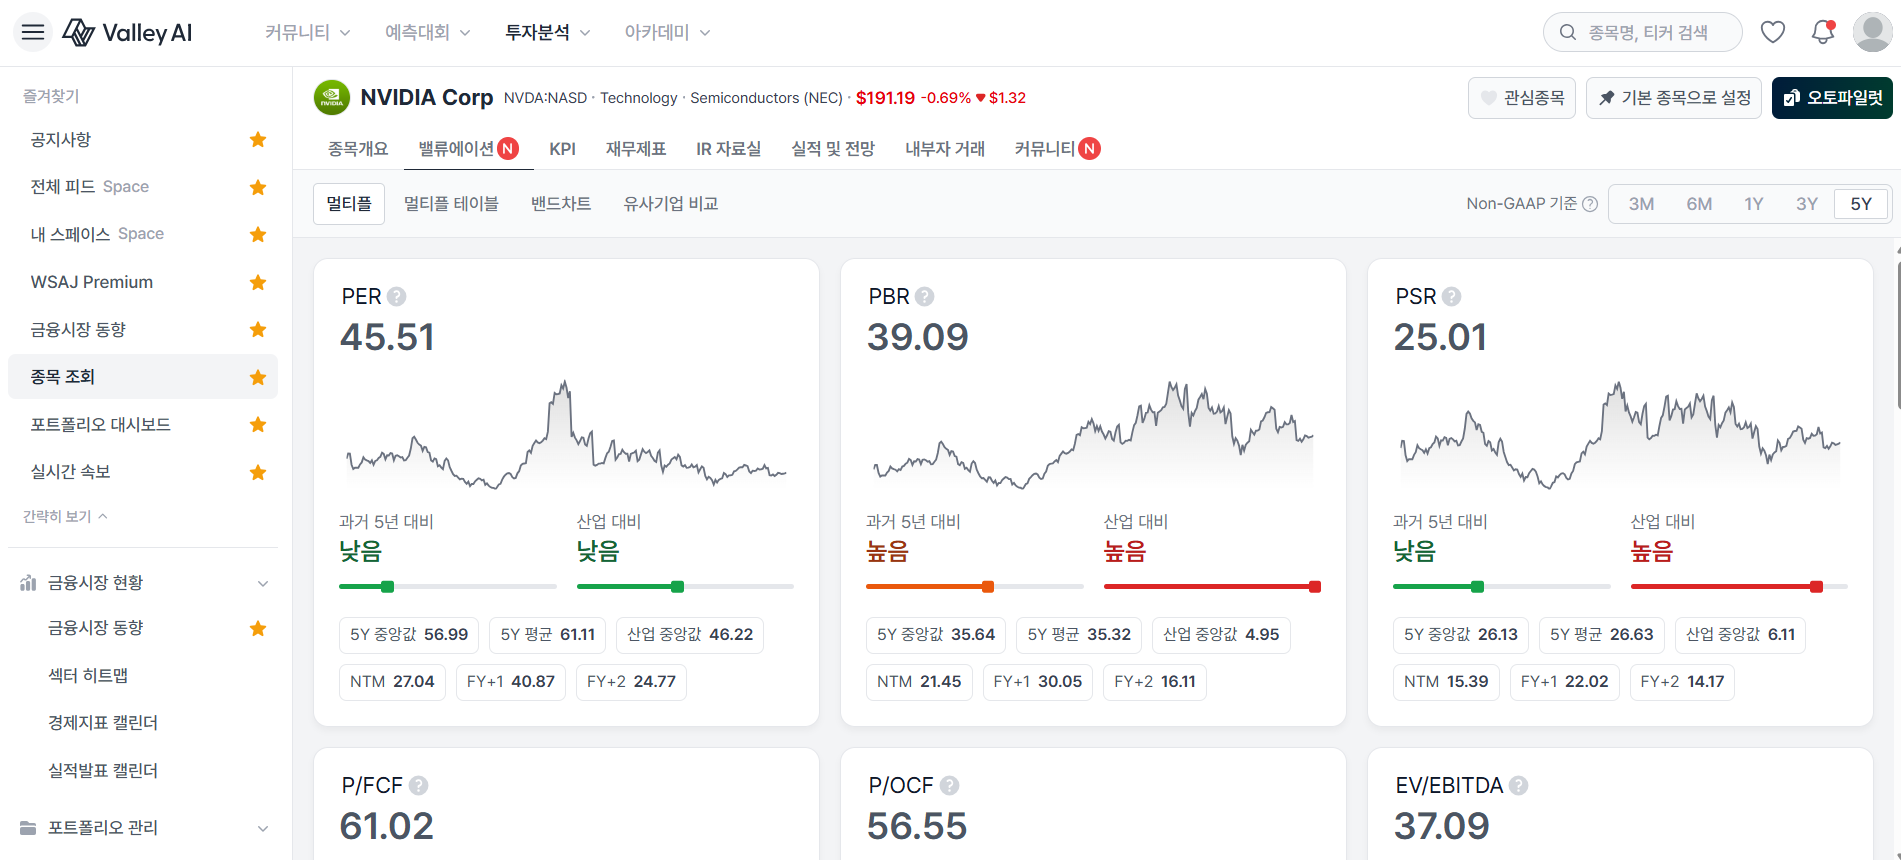Image resolution: width=1901 pixels, height=860 pixels.
Task: Click the EV/EBITDA help question mark icon
Action: tap(1518, 786)
